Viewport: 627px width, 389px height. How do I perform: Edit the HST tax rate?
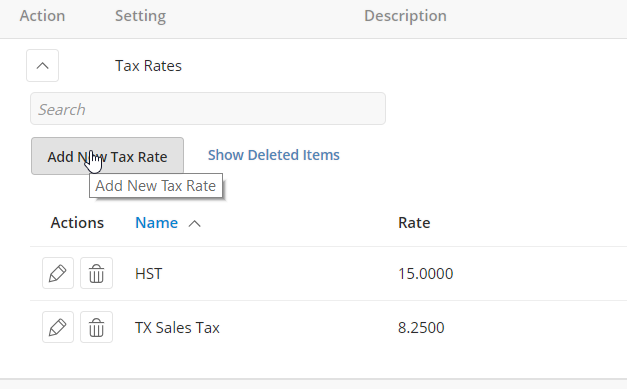click(58, 273)
